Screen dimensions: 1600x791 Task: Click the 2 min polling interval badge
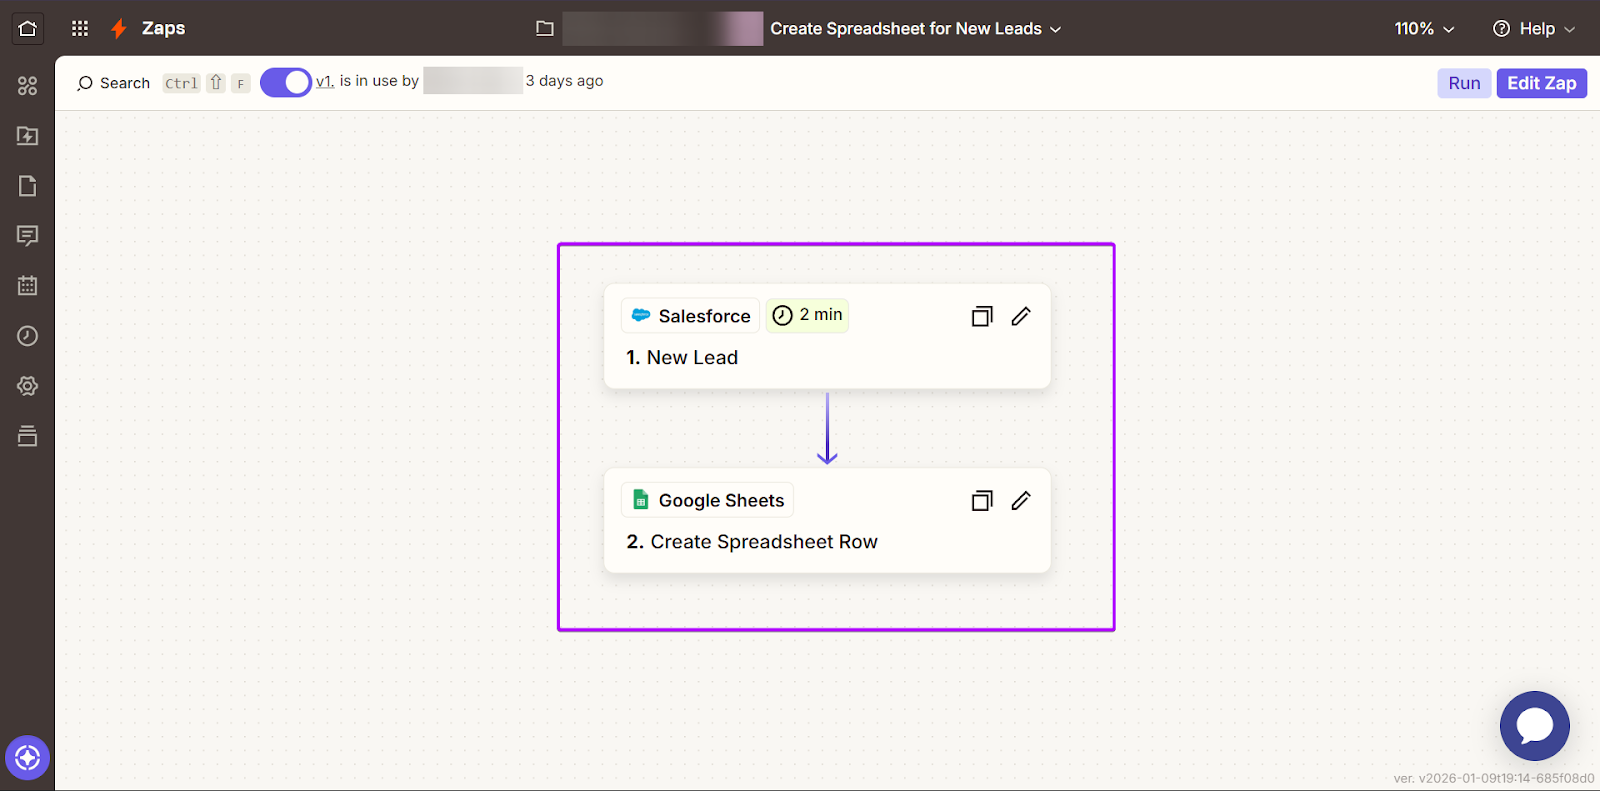coord(807,315)
